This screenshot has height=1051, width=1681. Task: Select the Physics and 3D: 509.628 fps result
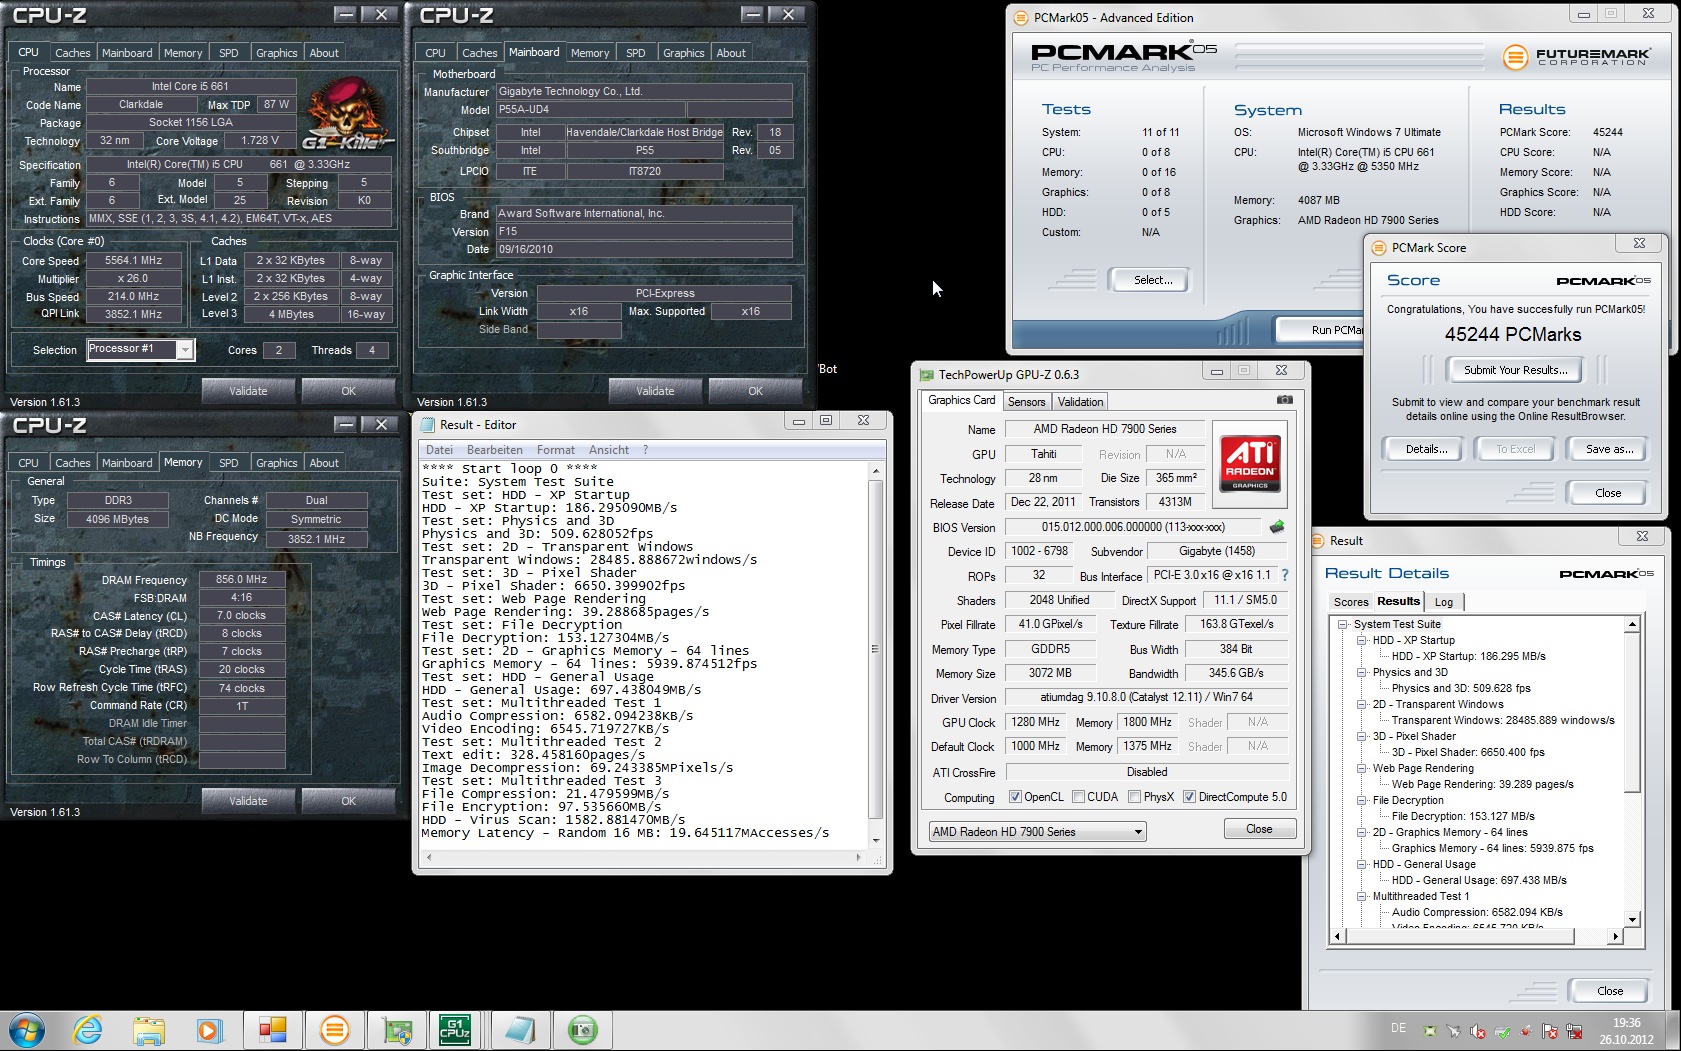click(1461, 688)
